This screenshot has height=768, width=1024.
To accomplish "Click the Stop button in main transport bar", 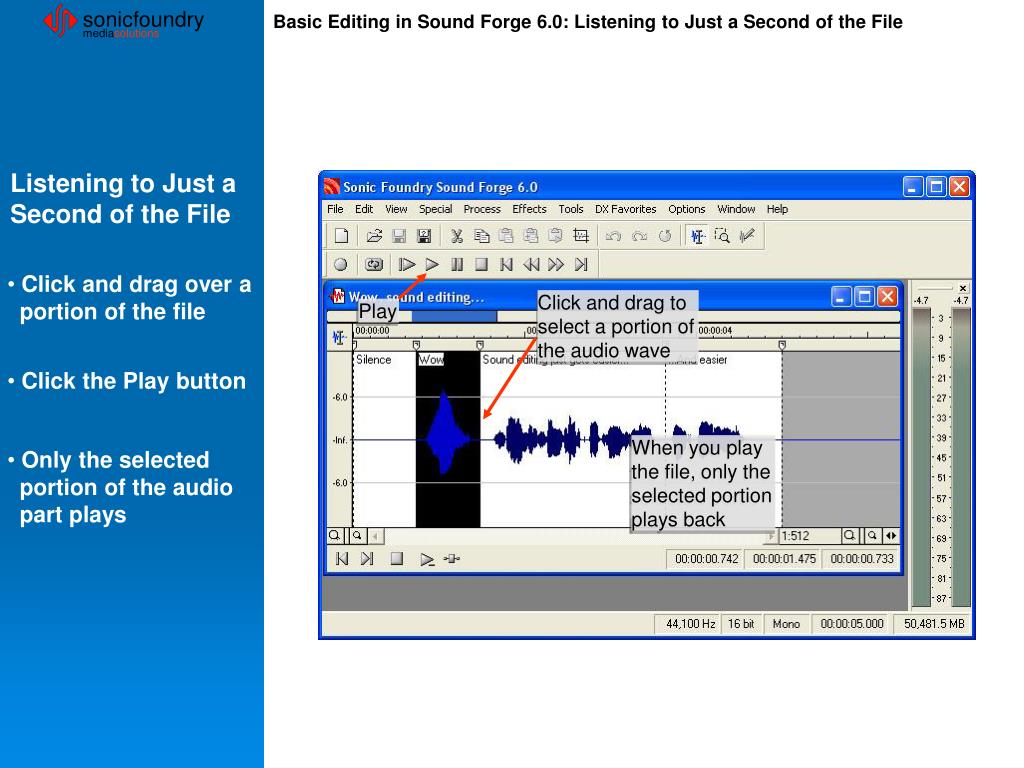I will (x=481, y=264).
